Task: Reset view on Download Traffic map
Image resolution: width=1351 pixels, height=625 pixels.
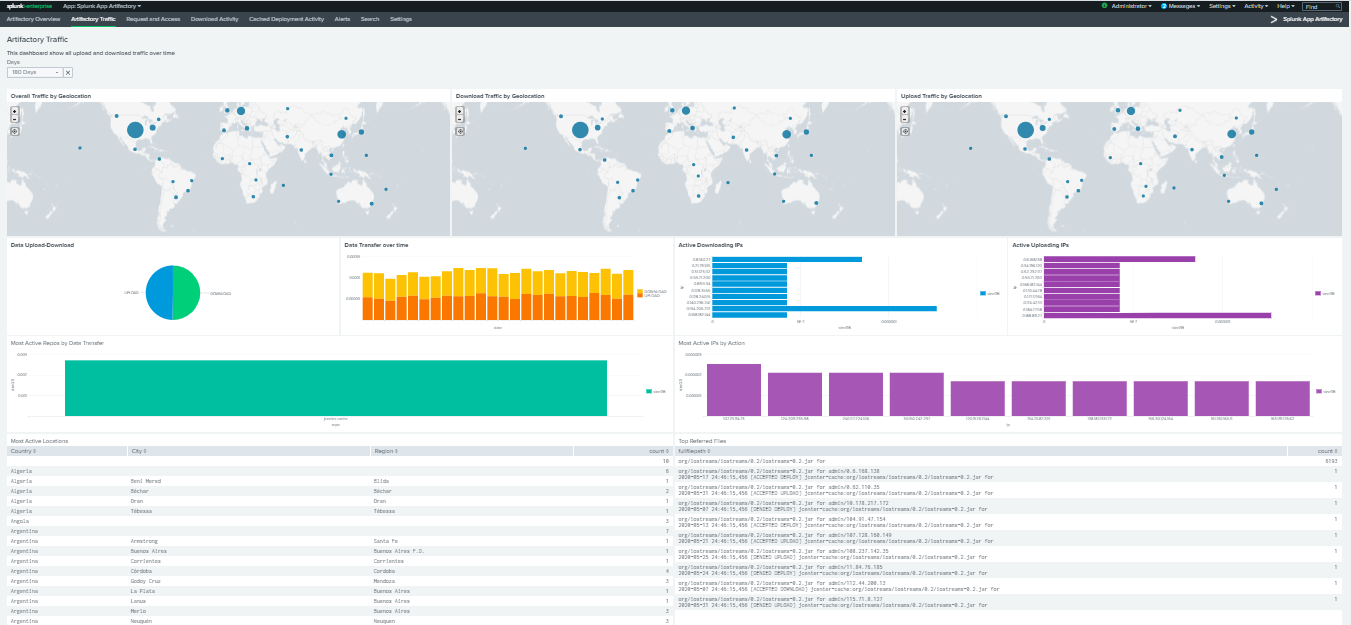Action: click(460, 130)
